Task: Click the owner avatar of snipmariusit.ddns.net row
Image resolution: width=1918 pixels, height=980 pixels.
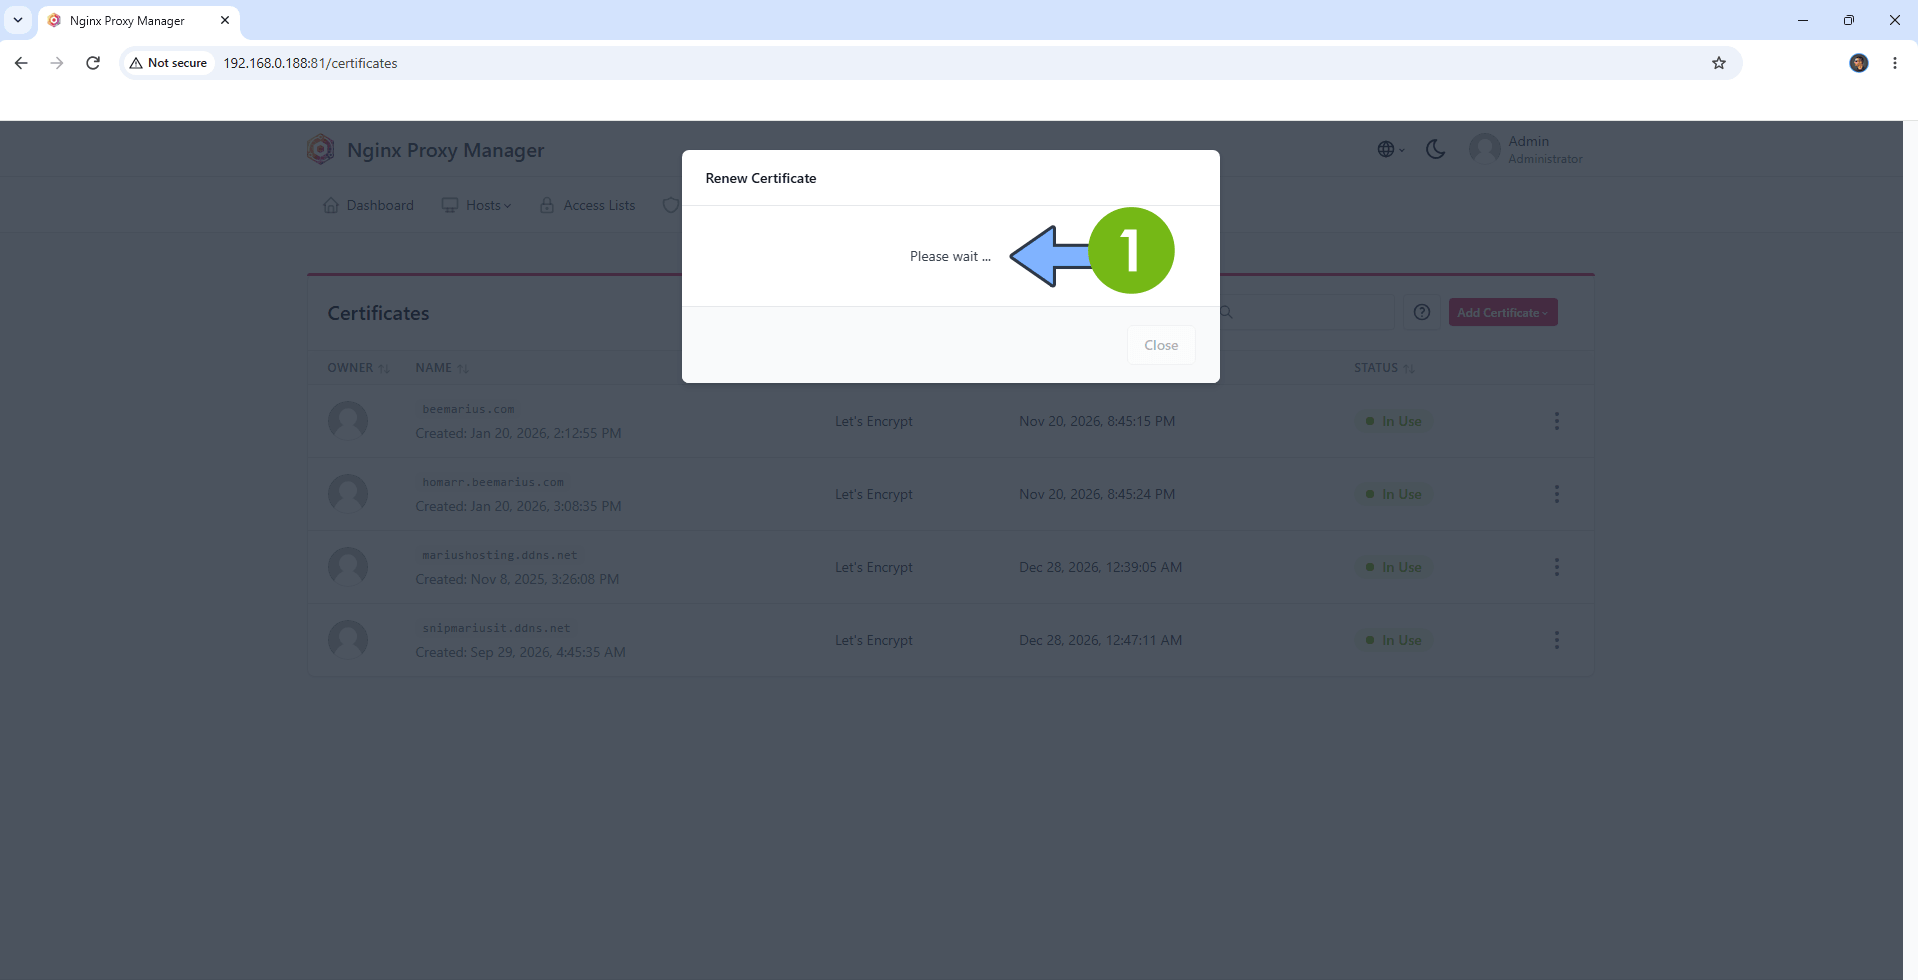Action: click(x=348, y=640)
